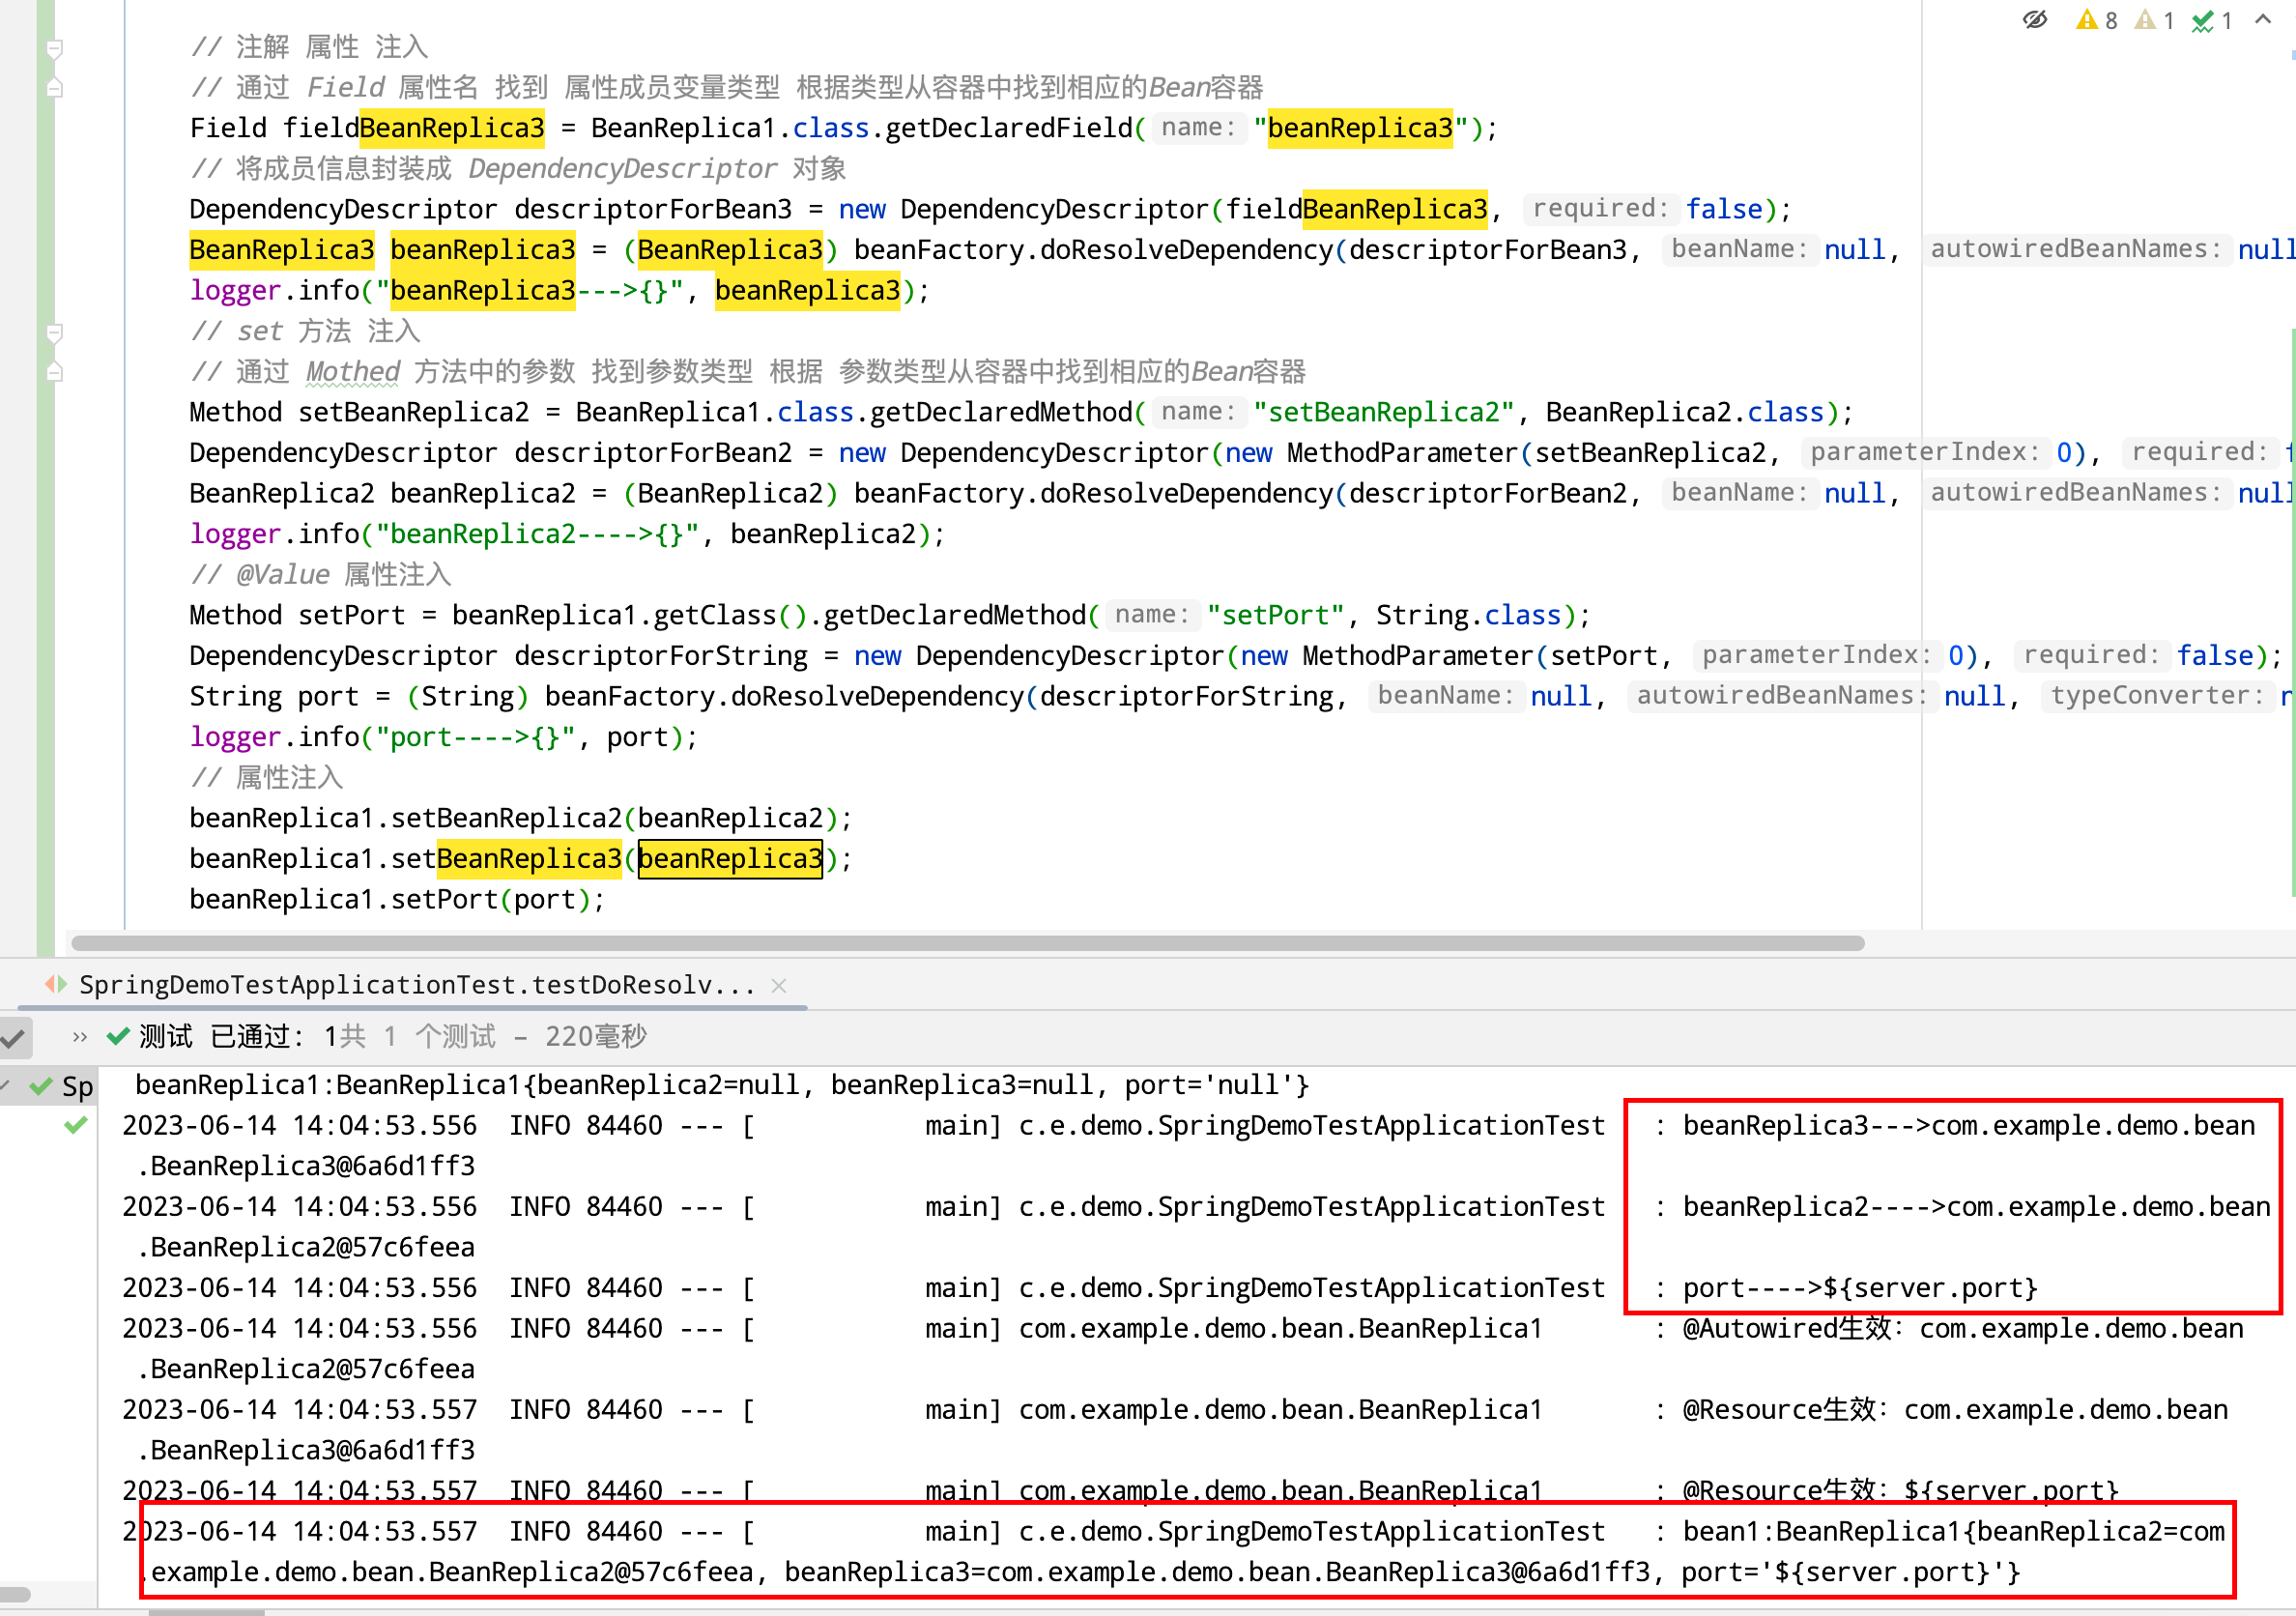This screenshot has width=2296, height=1616.
Task: Select the passed child test under 'Sp'
Action: point(75,1126)
